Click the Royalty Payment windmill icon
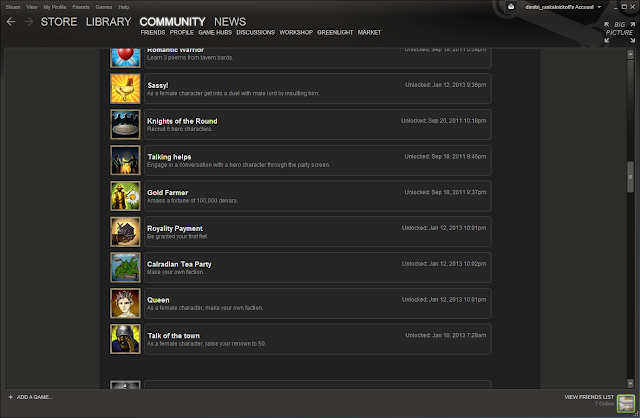 point(125,232)
